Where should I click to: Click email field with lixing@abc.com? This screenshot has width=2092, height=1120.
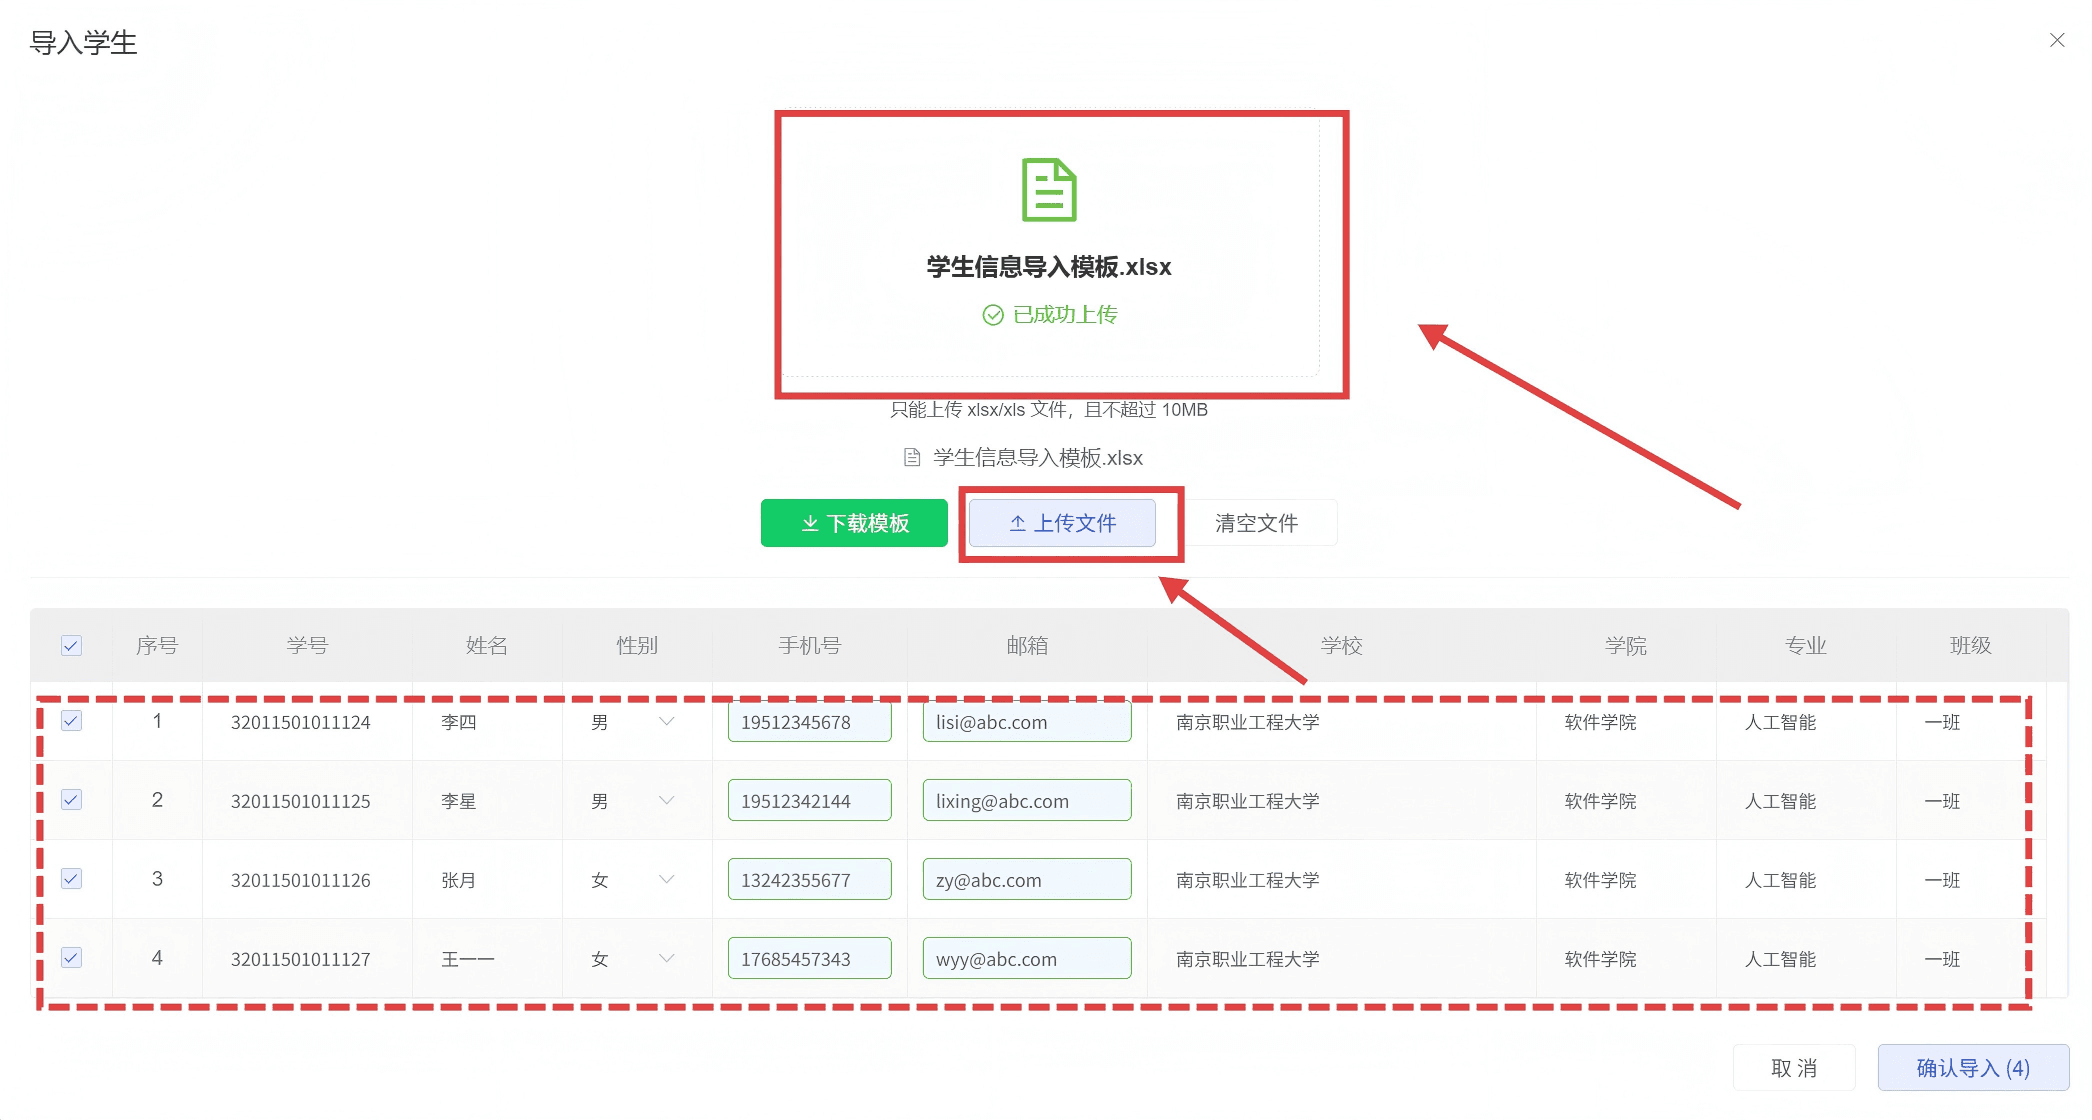[1026, 801]
